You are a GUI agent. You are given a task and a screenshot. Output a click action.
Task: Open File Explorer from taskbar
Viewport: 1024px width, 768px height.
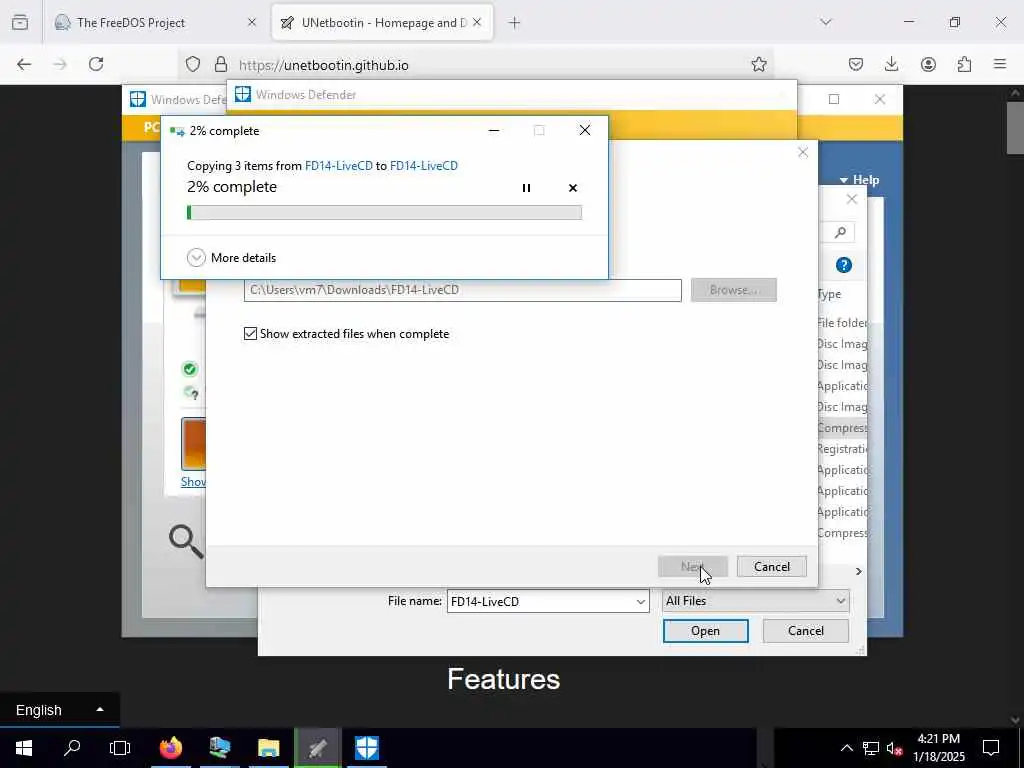[268, 748]
